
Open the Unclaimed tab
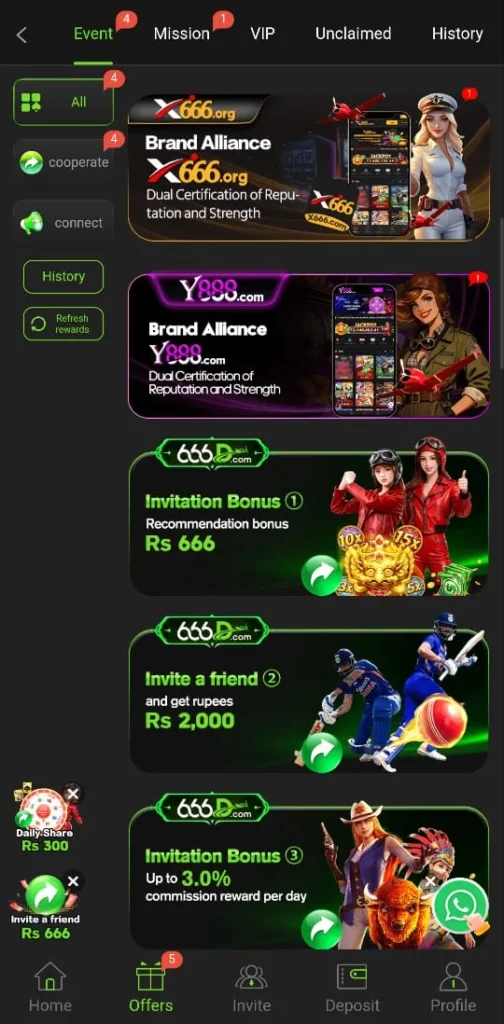coord(353,34)
